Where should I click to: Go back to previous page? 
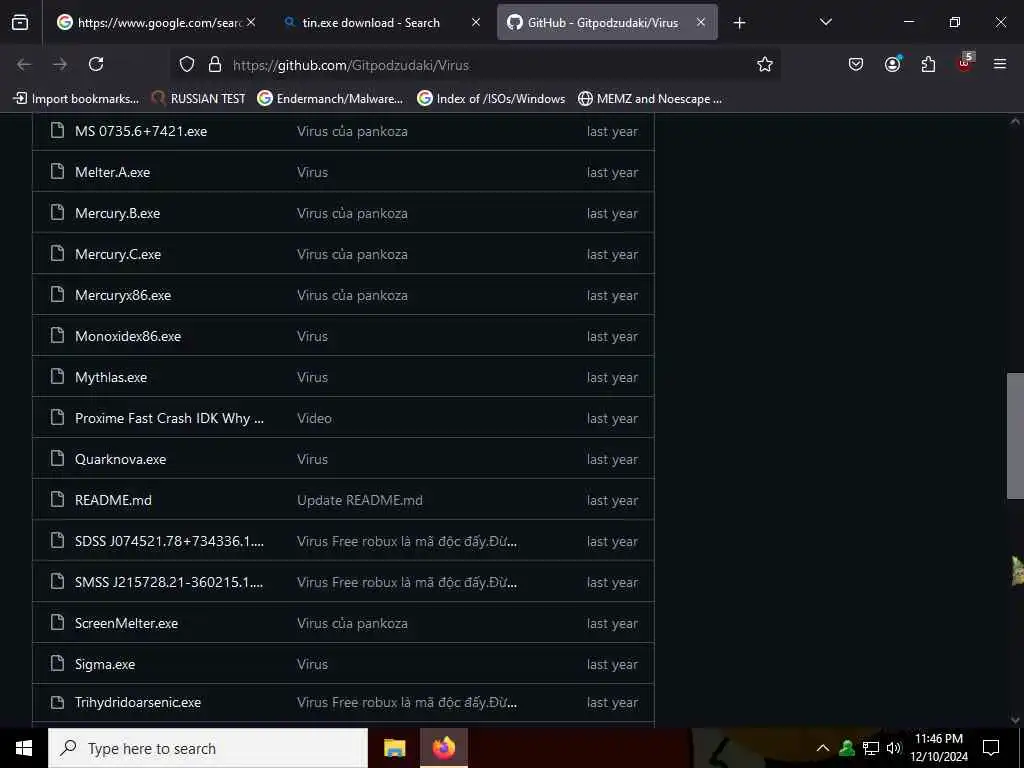[24, 64]
